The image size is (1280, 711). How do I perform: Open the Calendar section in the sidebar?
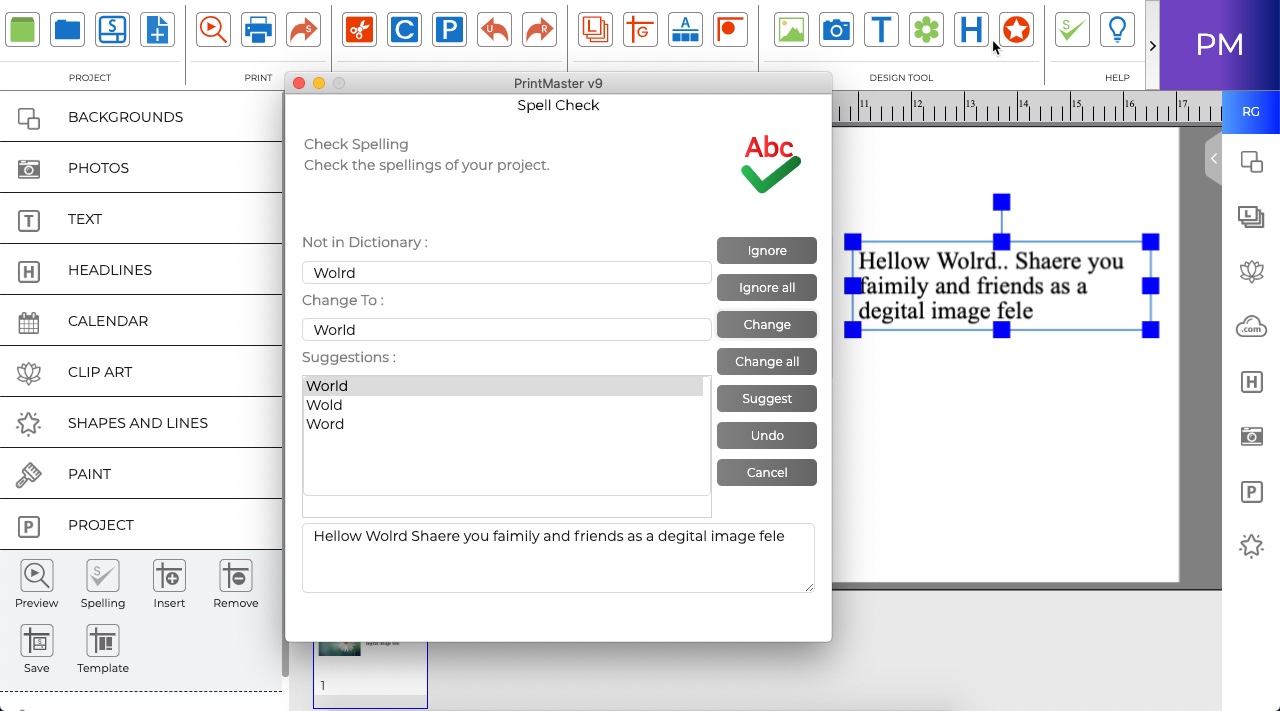click(x=107, y=320)
